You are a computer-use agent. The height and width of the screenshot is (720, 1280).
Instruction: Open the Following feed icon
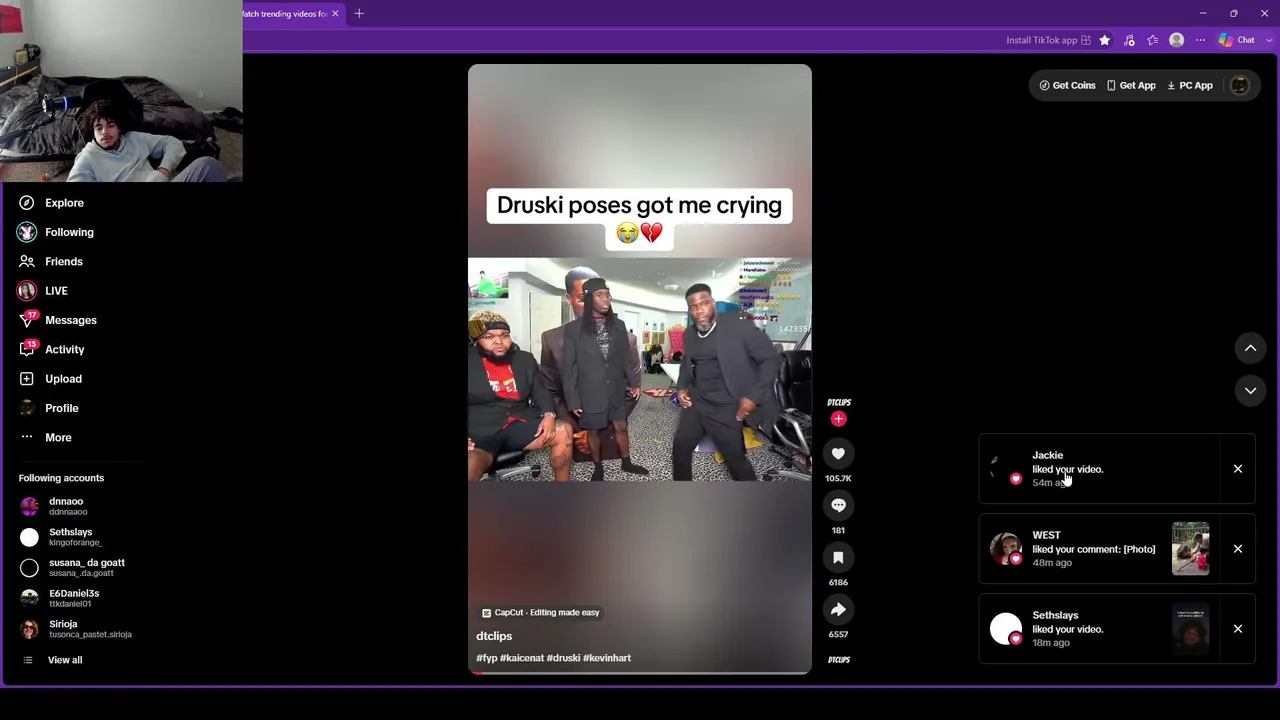(x=27, y=232)
